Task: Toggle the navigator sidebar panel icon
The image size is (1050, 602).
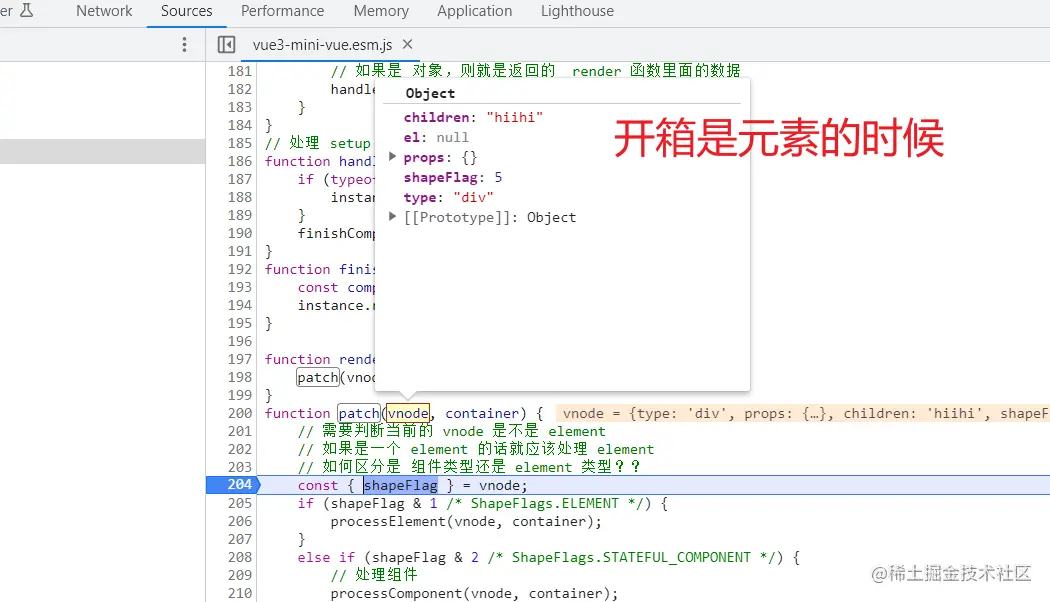Action: 226,45
